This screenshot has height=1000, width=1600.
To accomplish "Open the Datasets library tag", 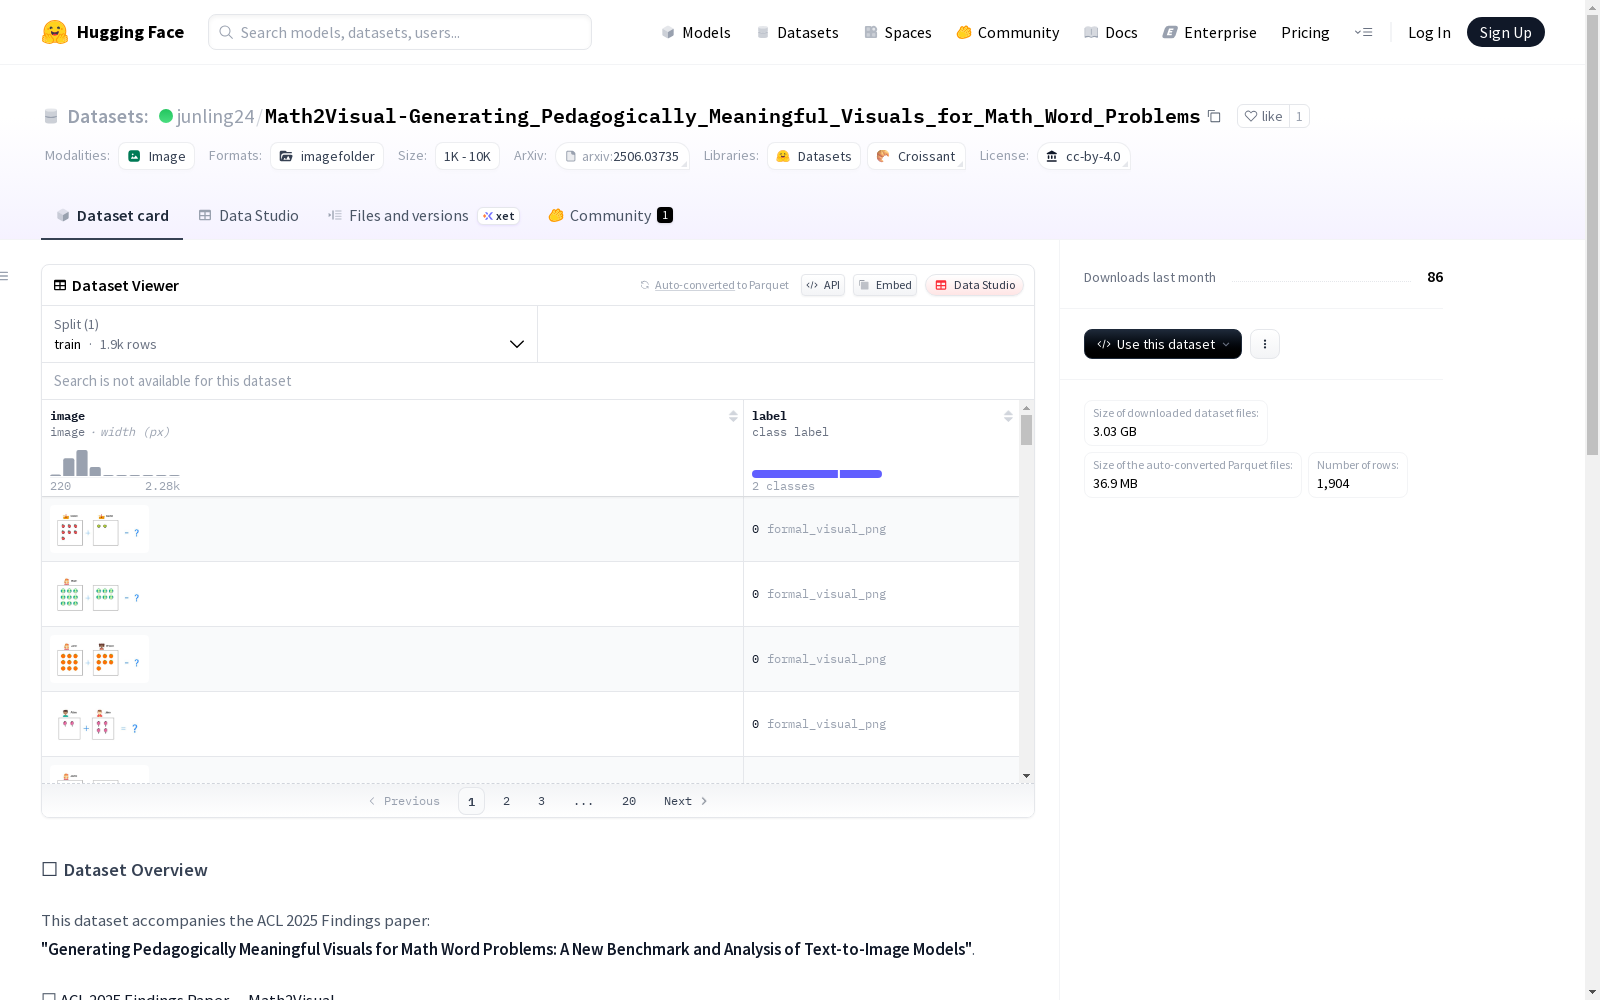I will (x=814, y=156).
